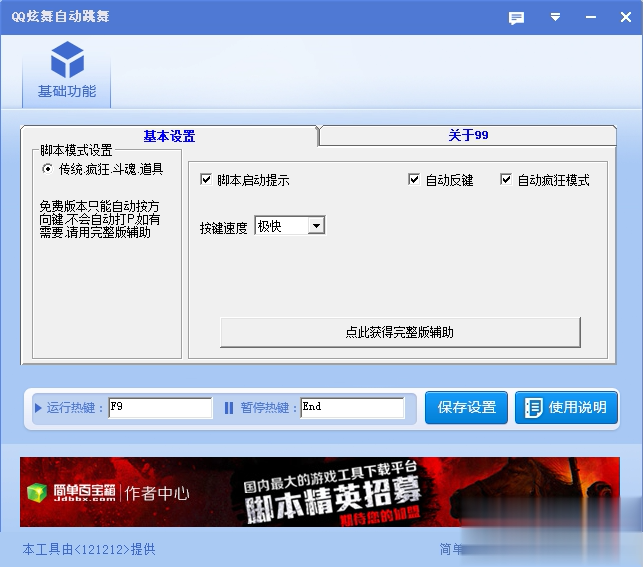Image resolution: width=643 pixels, height=567 pixels.
Task: Open the 基础功能 cube icon tab
Action: [67, 71]
